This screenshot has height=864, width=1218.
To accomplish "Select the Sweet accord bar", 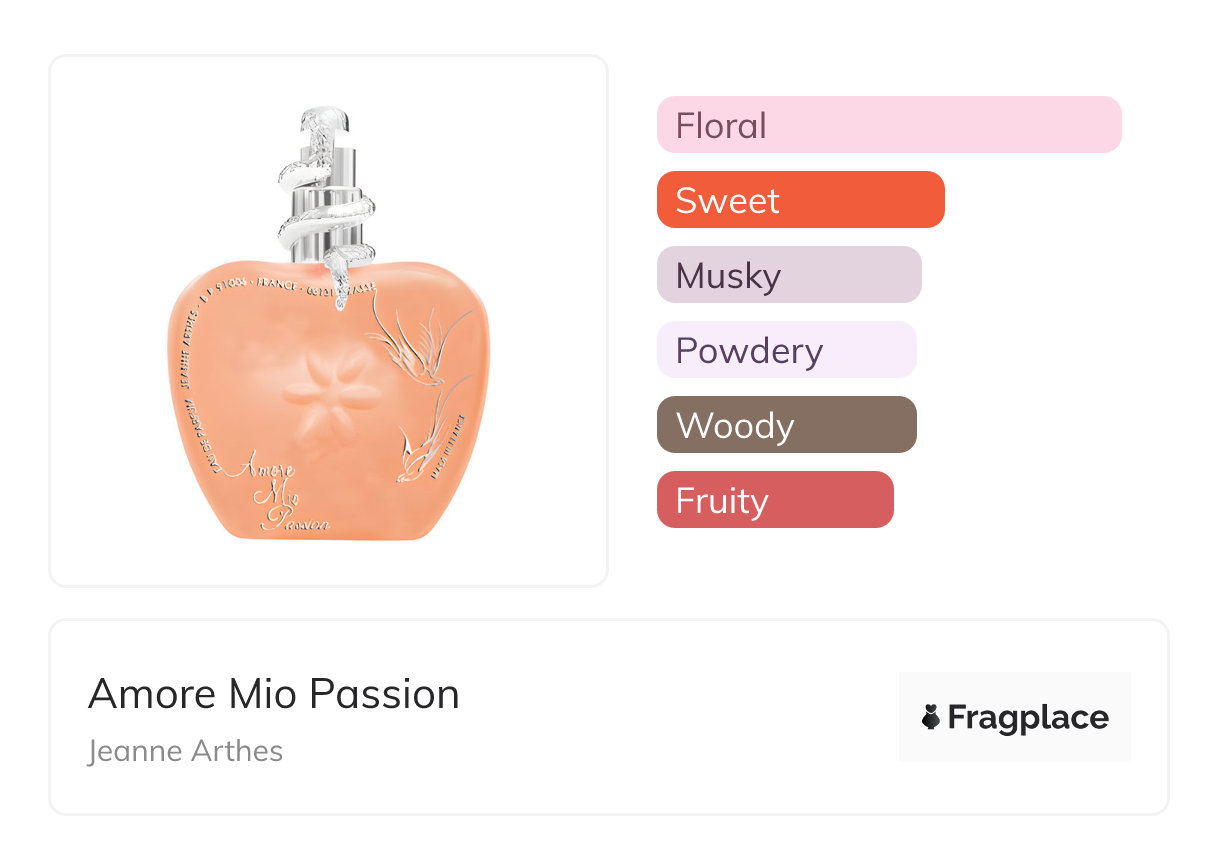I will [x=800, y=200].
